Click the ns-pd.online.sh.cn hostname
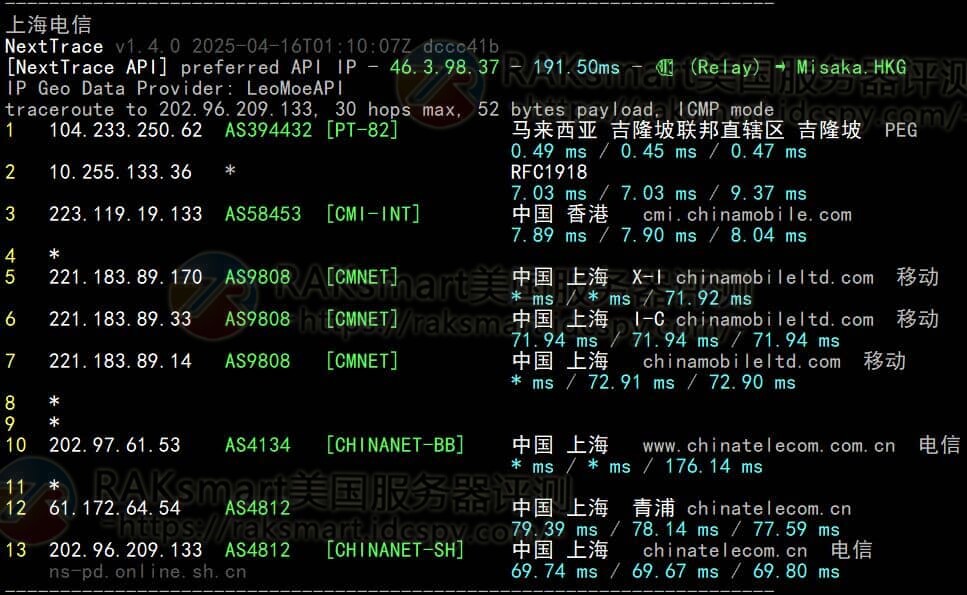The image size is (967, 595). (x=147, y=572)
